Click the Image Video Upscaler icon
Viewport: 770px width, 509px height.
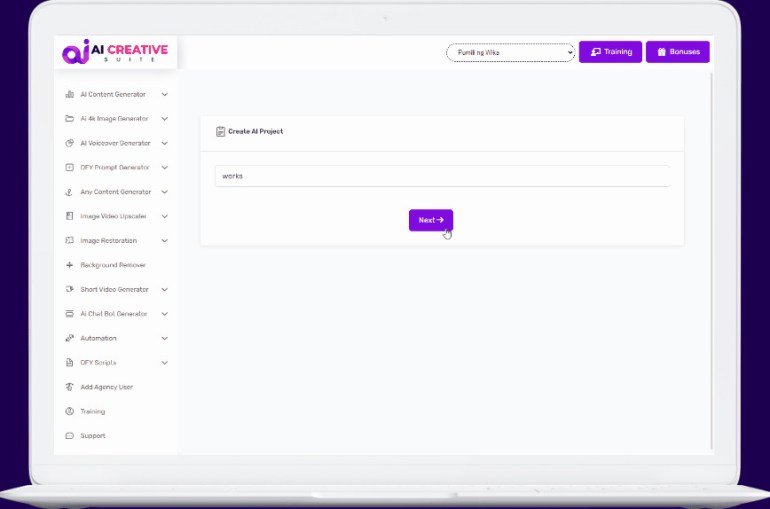70,216
